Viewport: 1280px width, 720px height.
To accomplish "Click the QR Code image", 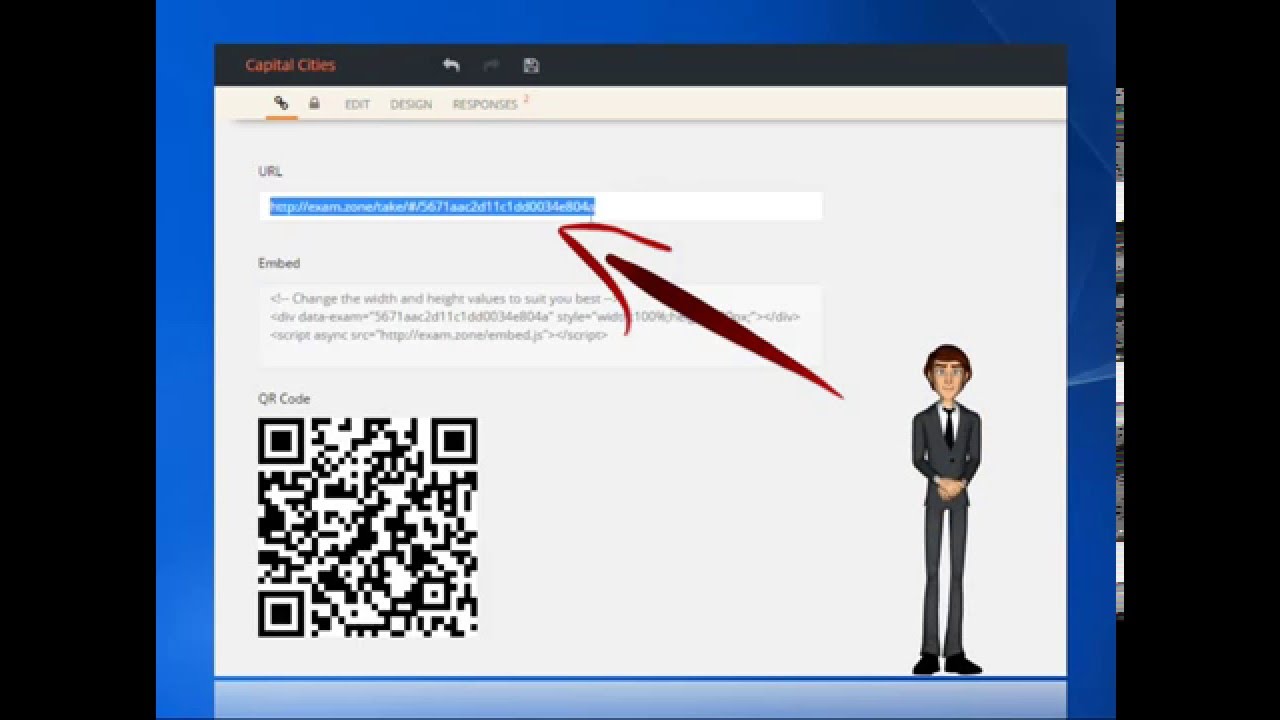I will pyautogui.click(x=368, y=527).
